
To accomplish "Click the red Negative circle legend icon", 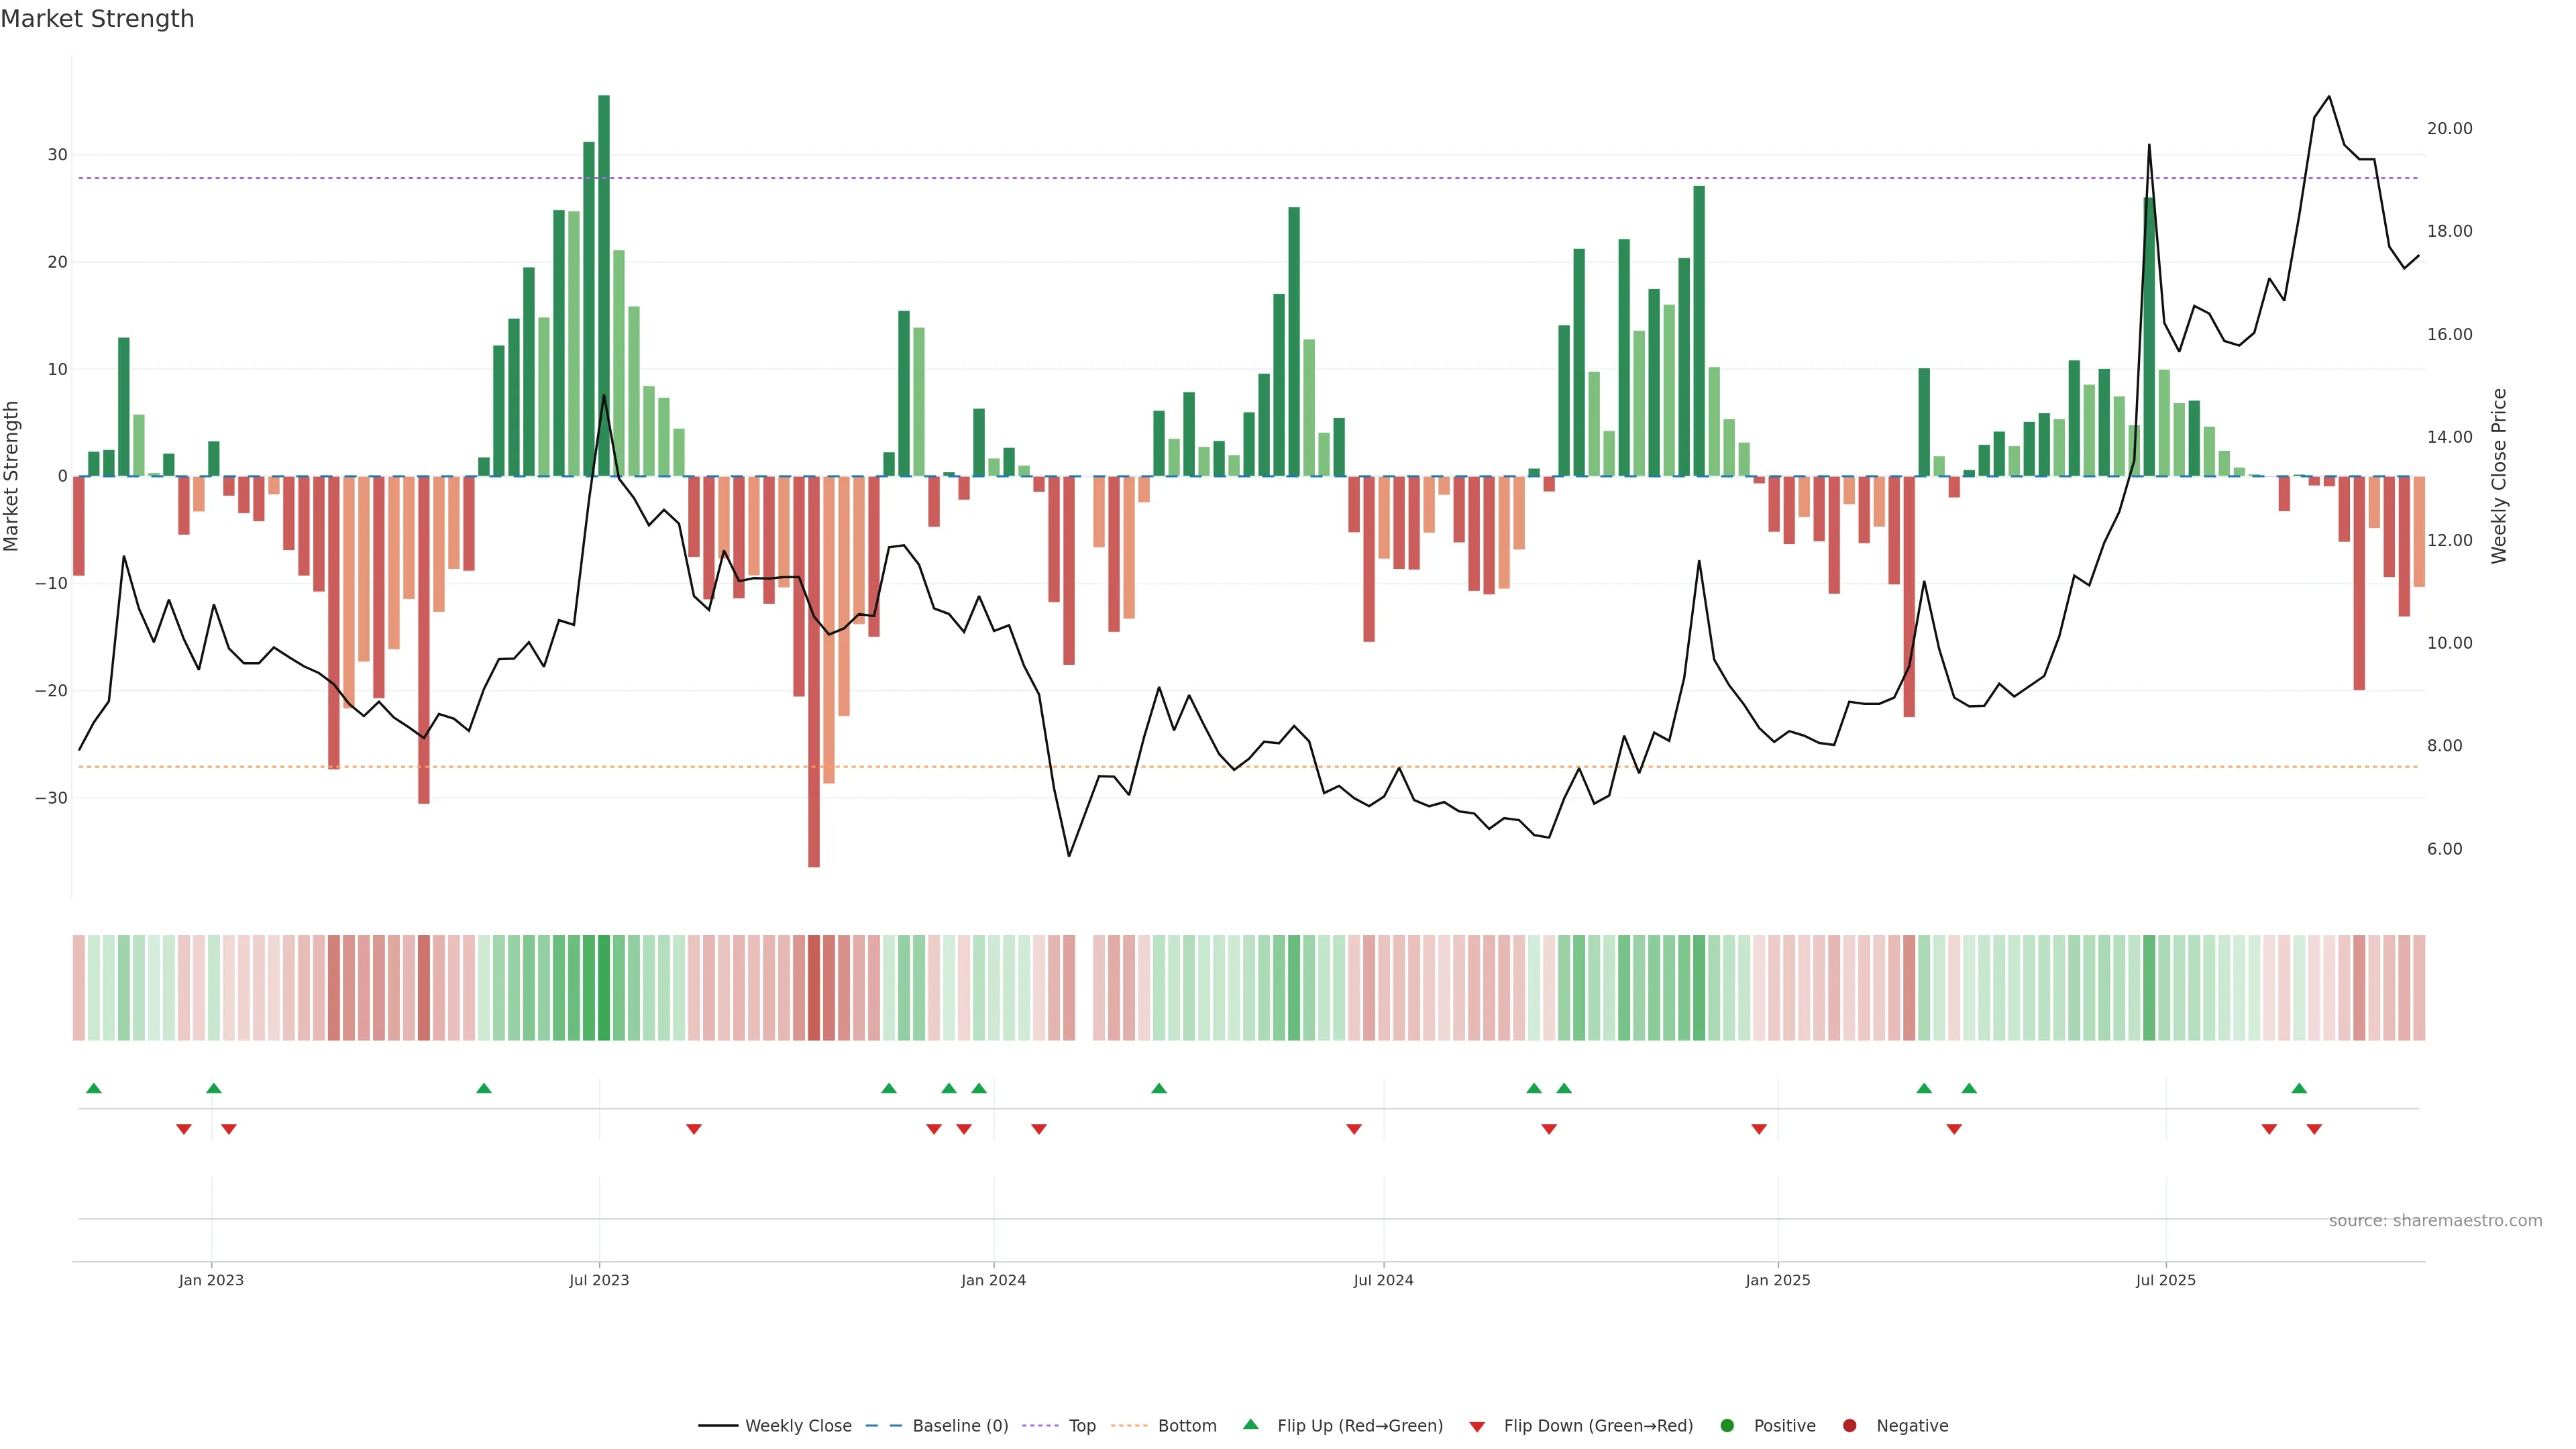I will 1849,1425.
